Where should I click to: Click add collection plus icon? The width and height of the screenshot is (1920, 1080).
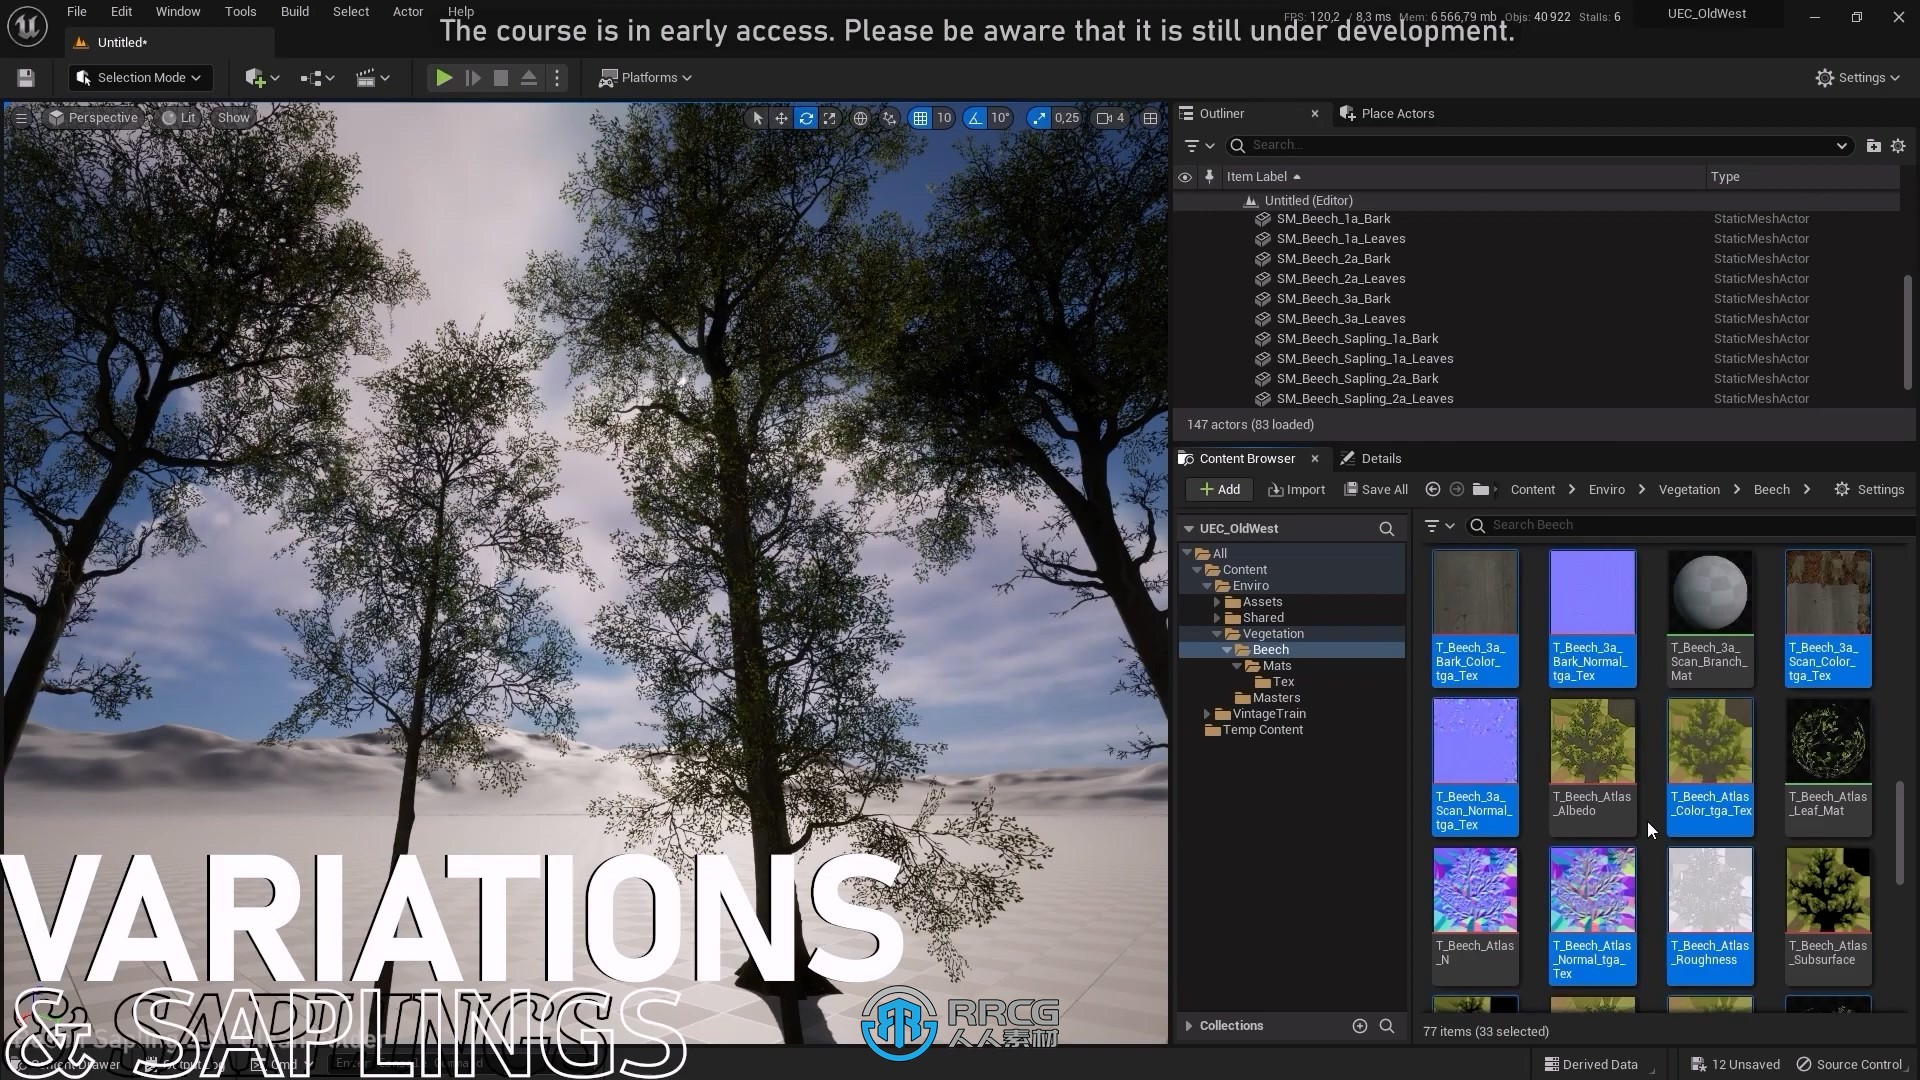coord(1359,1026)
